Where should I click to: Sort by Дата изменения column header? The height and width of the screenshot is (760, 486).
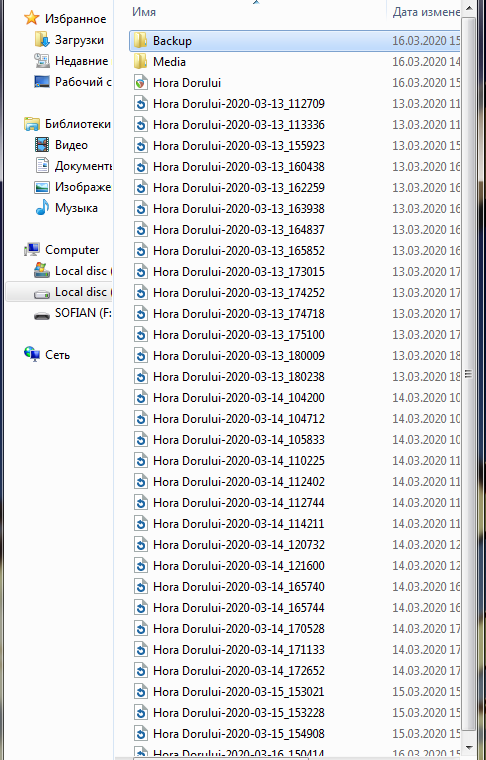click(x=426, y=12)
